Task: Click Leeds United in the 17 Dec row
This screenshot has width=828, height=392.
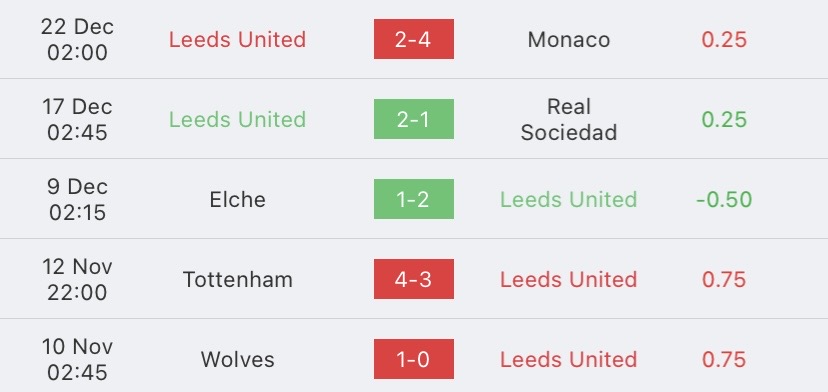Action: 237,119
